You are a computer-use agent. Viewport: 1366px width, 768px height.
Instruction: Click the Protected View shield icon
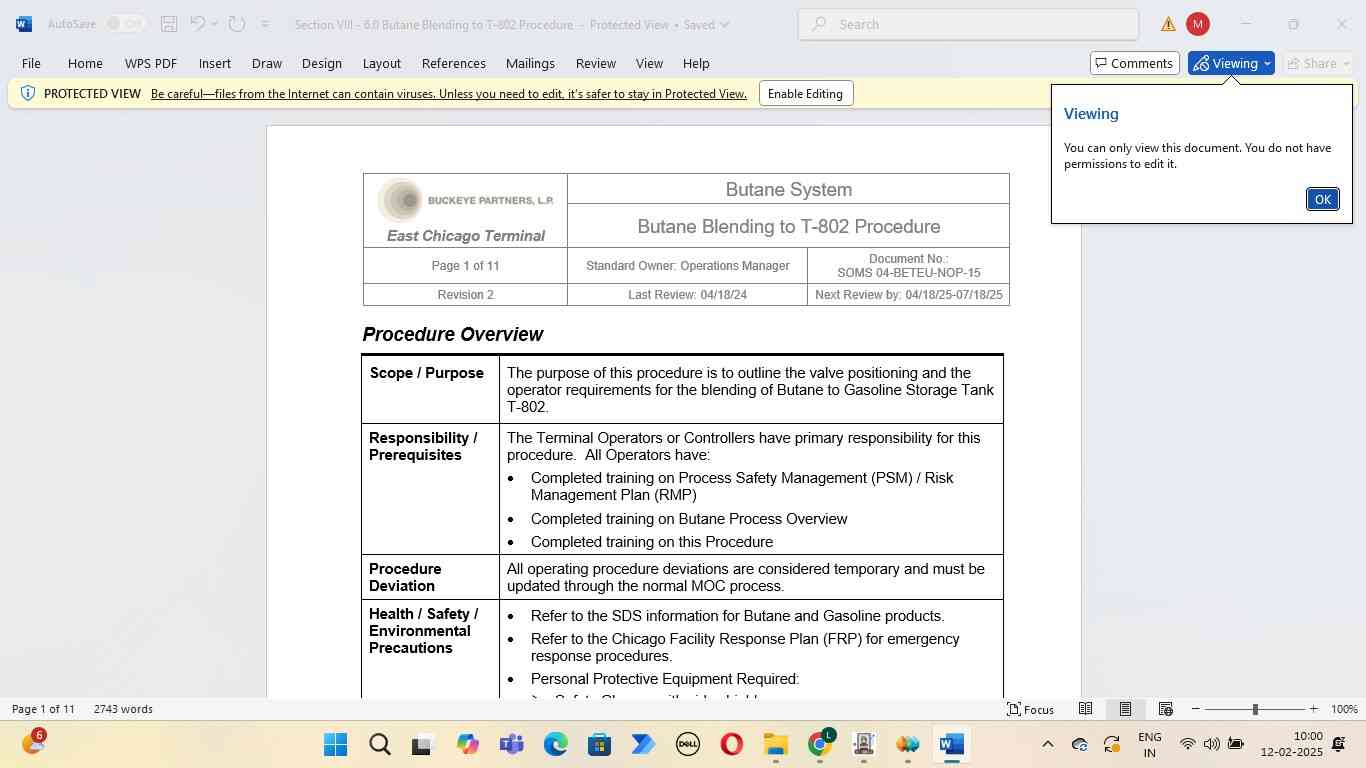coord(28,93)
